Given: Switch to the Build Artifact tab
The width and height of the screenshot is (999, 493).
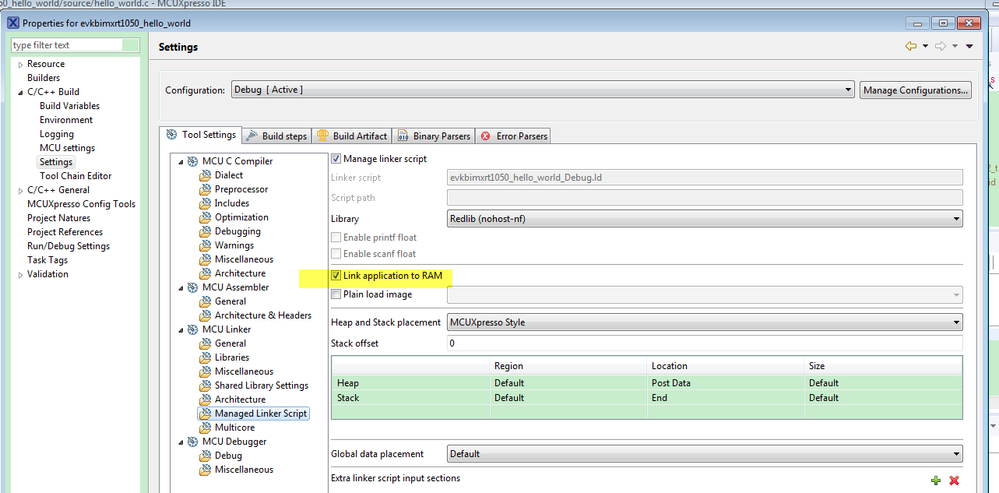Looking at the screenshot, I should click(352, 136).
